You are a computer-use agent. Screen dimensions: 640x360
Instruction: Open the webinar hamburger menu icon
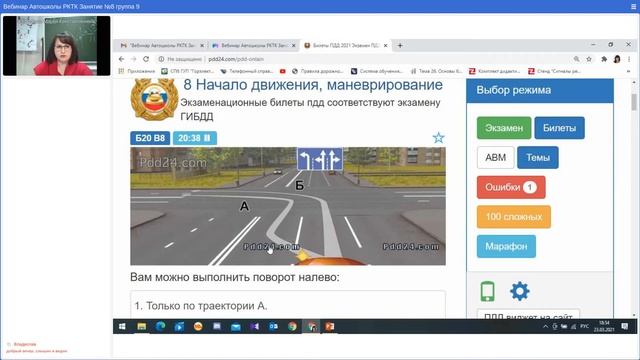pyautogui.click(x=633, y=7)
